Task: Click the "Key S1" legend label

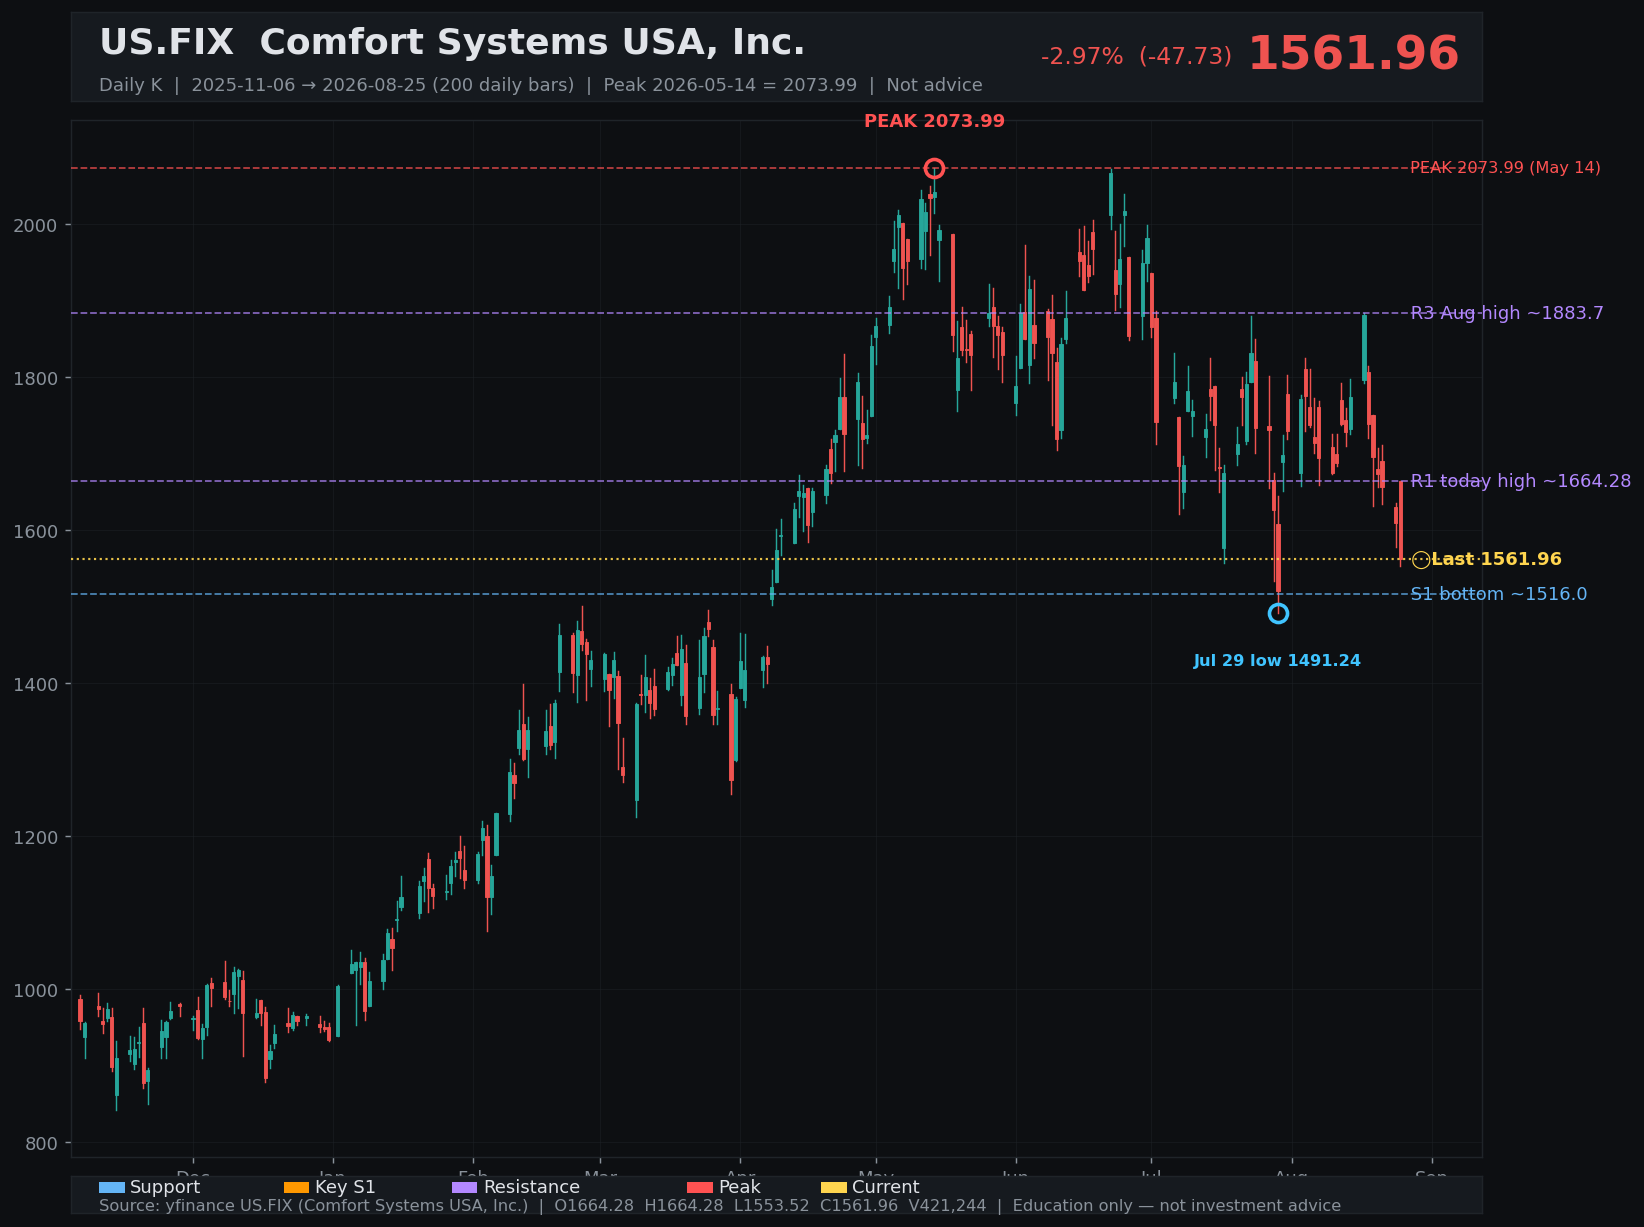Action: click(345, 1188)
